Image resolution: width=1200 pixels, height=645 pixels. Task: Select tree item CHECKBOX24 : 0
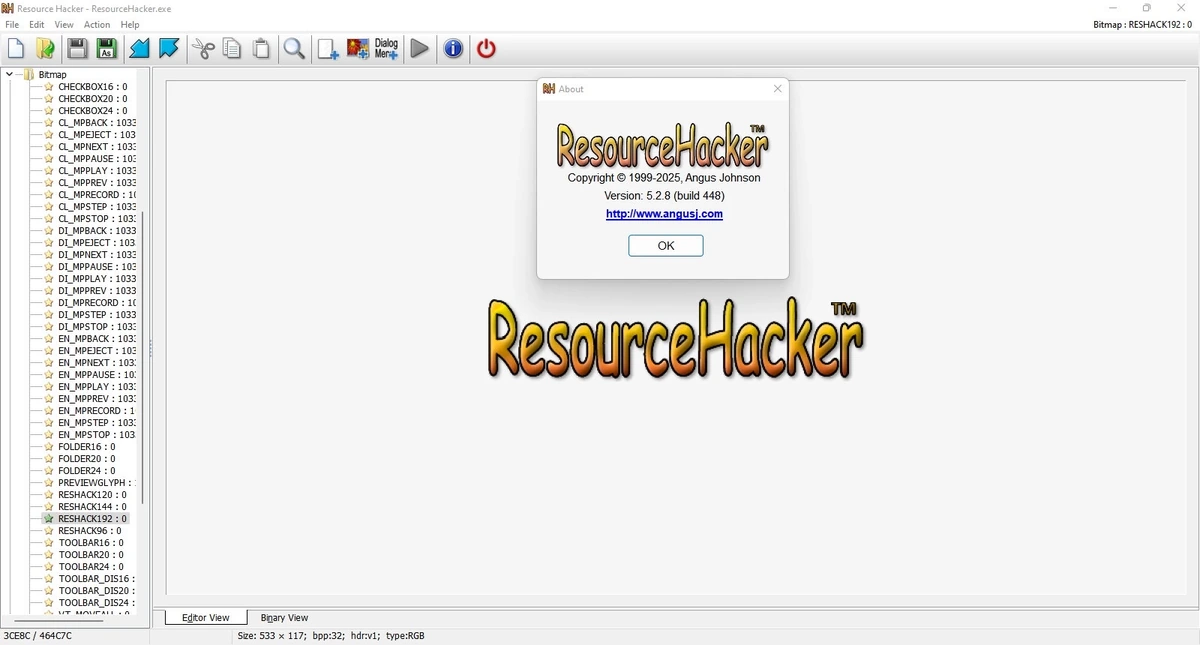(x=92, y=111)
